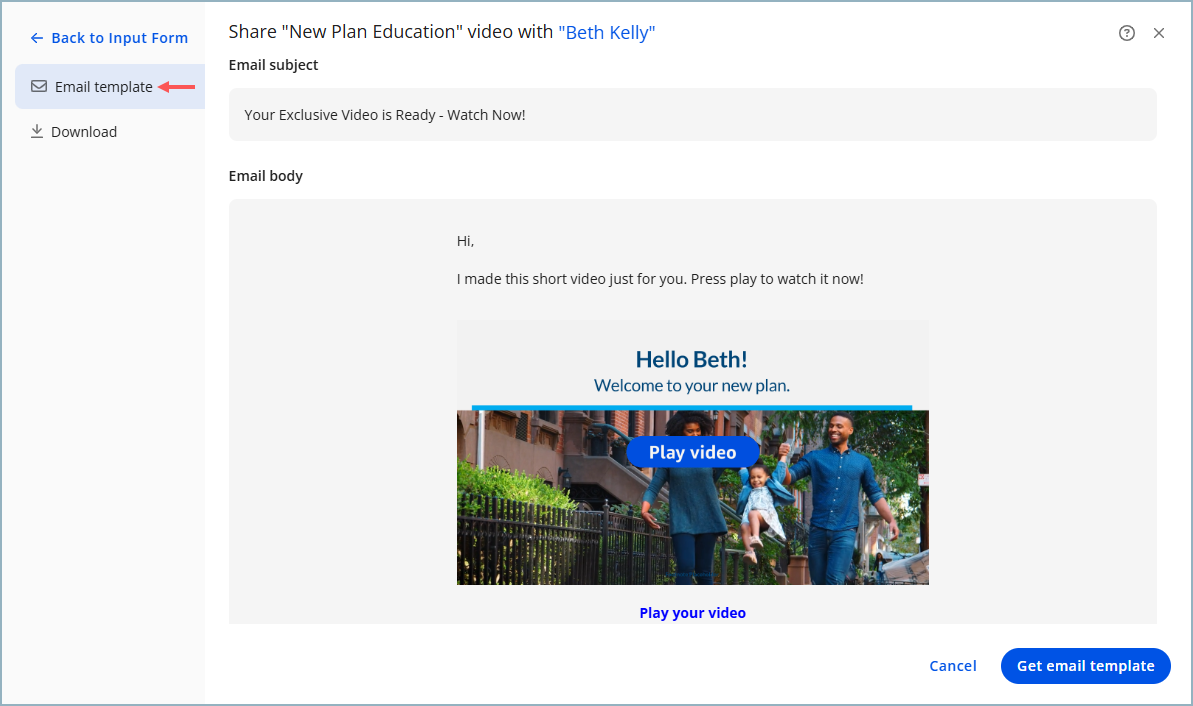Click the blue progress bar above the video
Image resolution: width=1193 pixels, height=706 pixels.
pyautogui.click(x=693, y=406)
